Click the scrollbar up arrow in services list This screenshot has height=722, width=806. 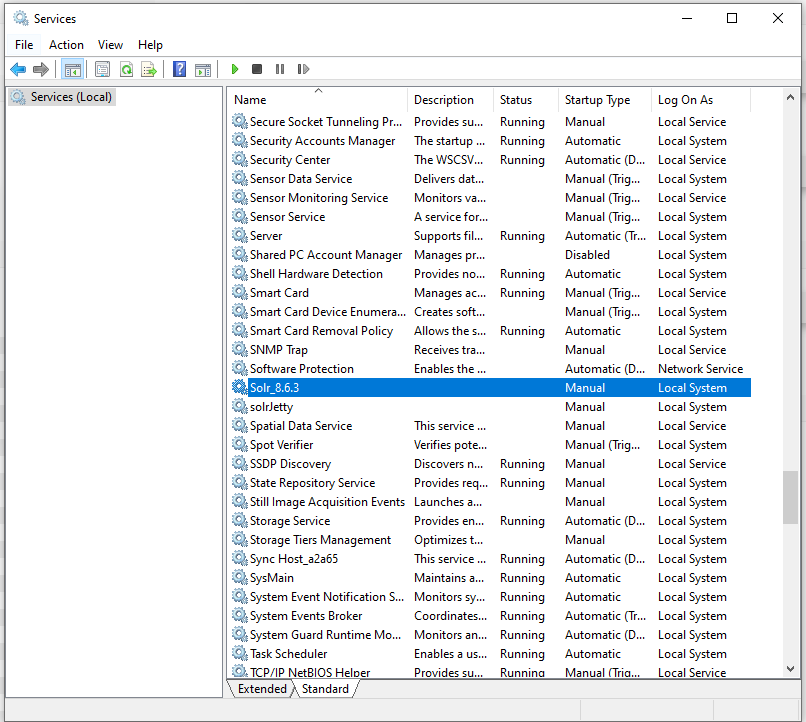[x=791, y=98]
